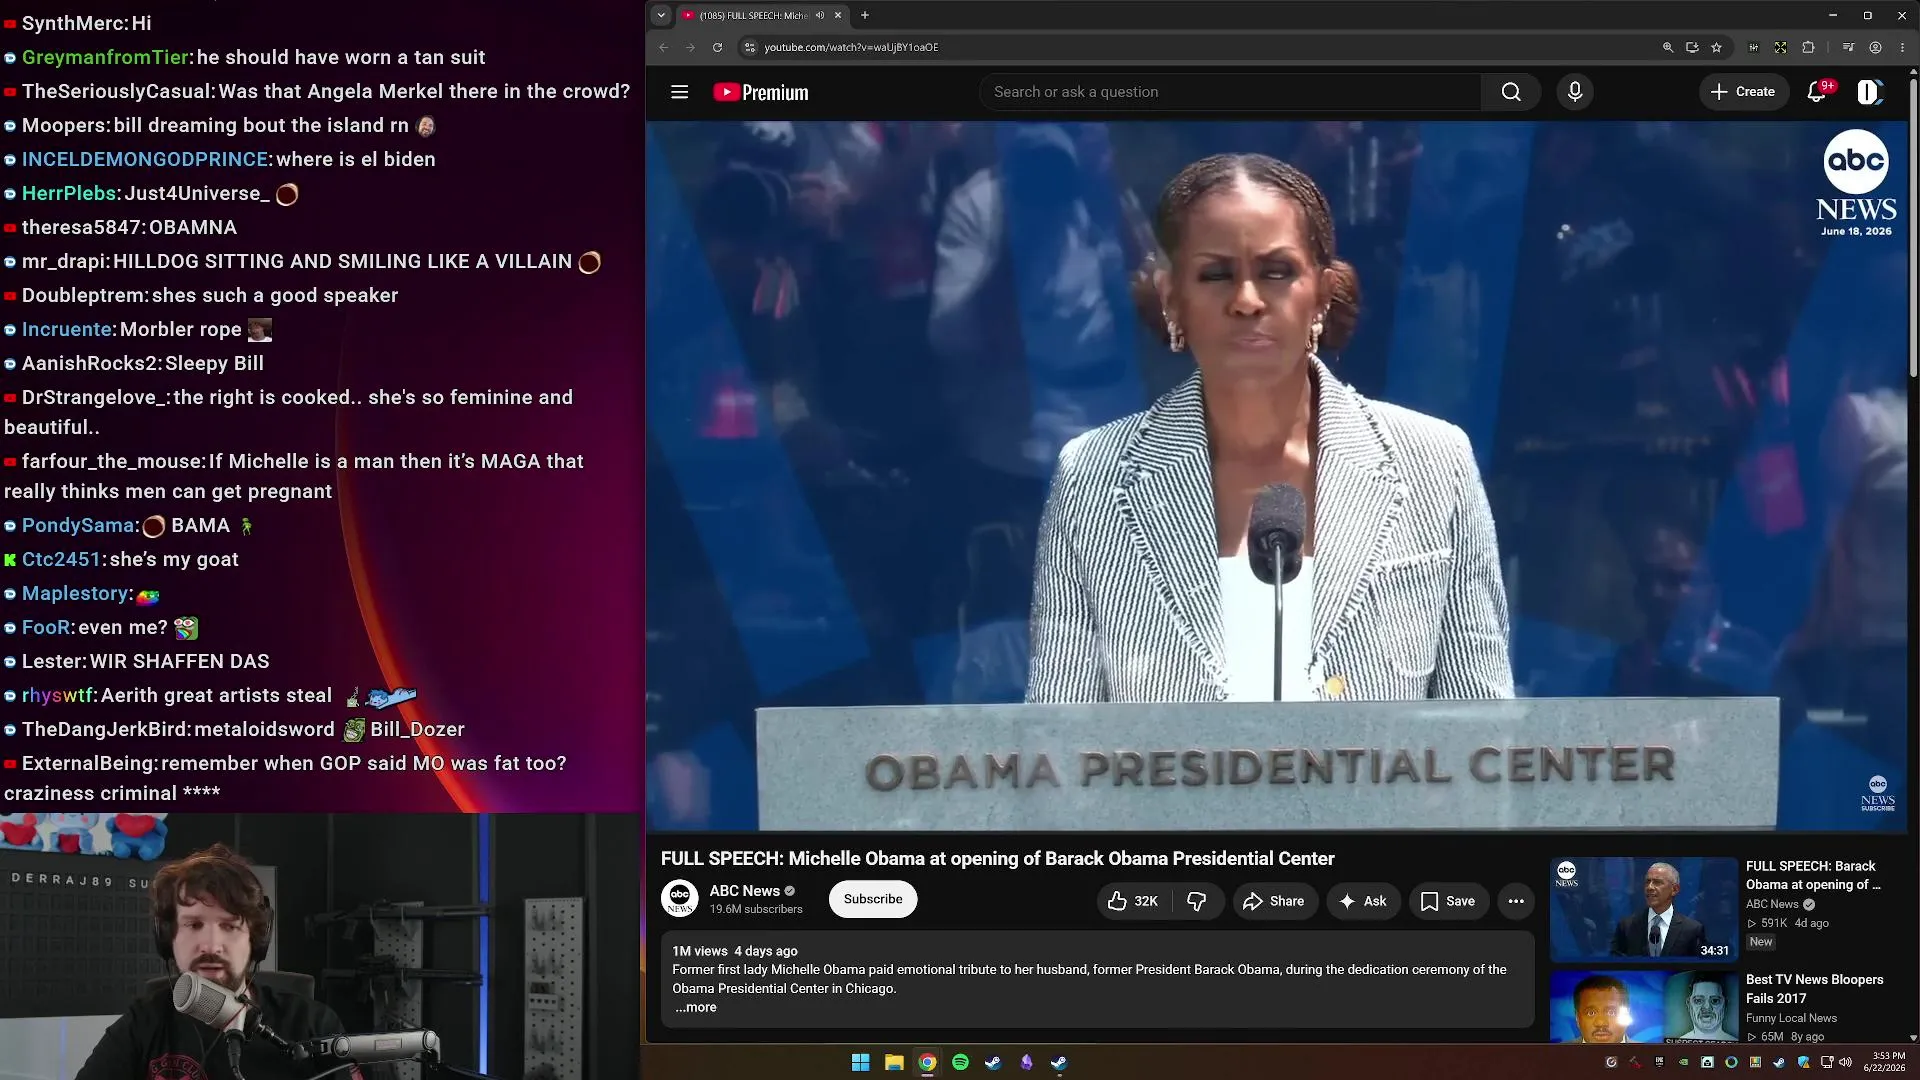
Task: Click the Ask button under the video
Action: pyautogui.click(x=1363, y=901)
